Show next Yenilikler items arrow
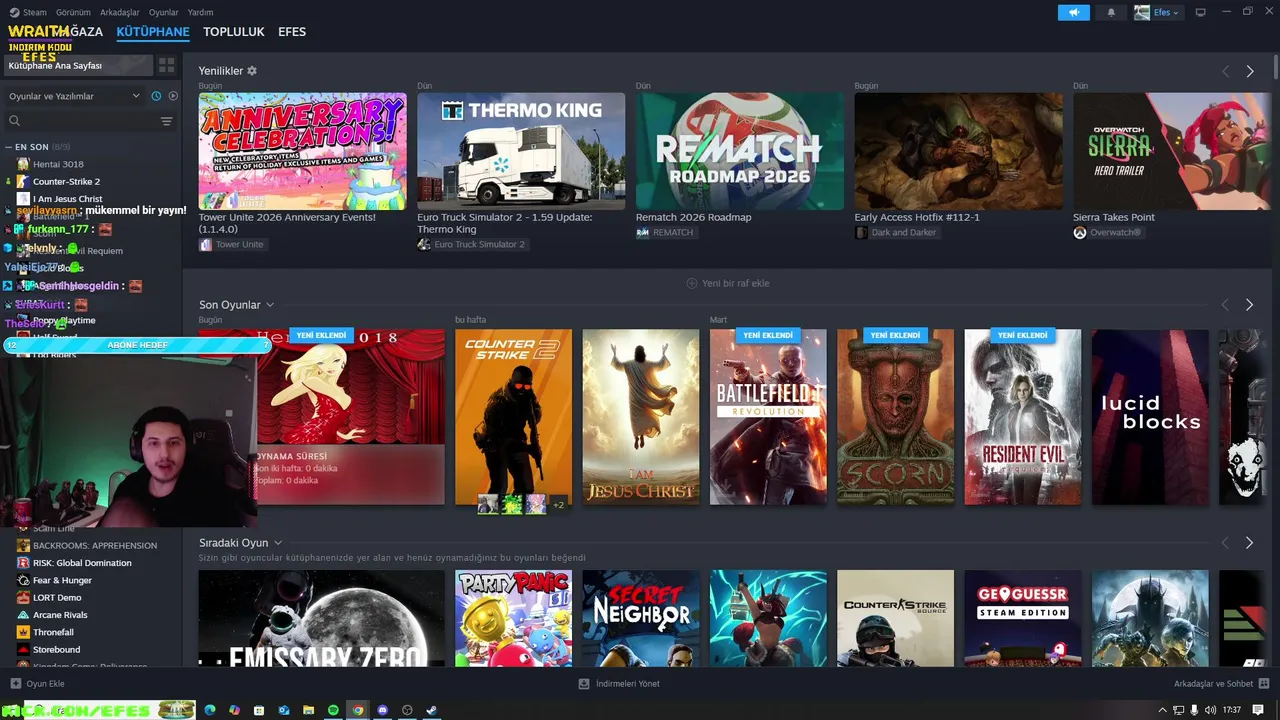 1250,72
